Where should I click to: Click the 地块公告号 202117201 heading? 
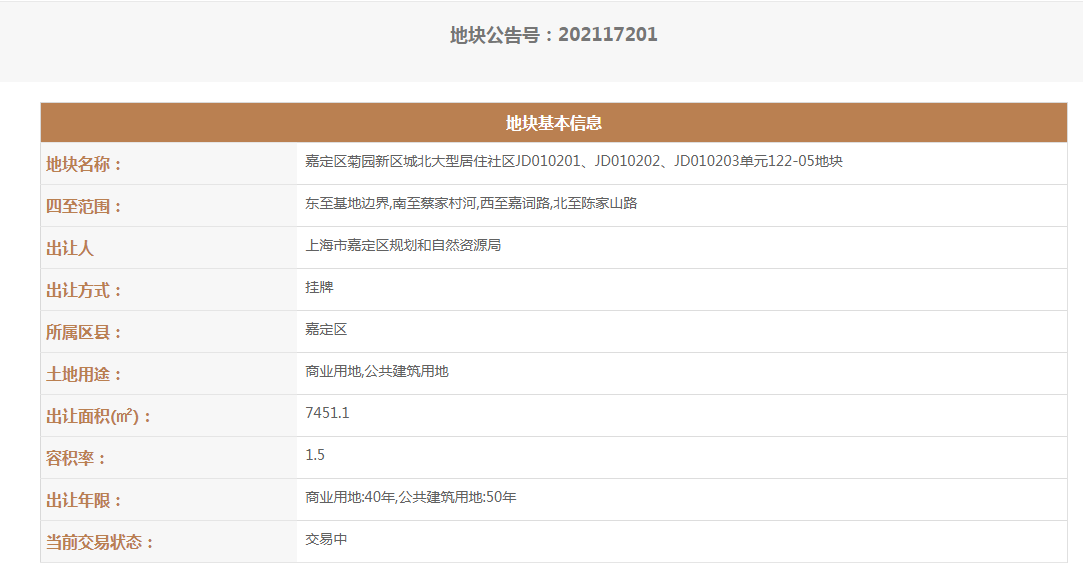(553, 35)
